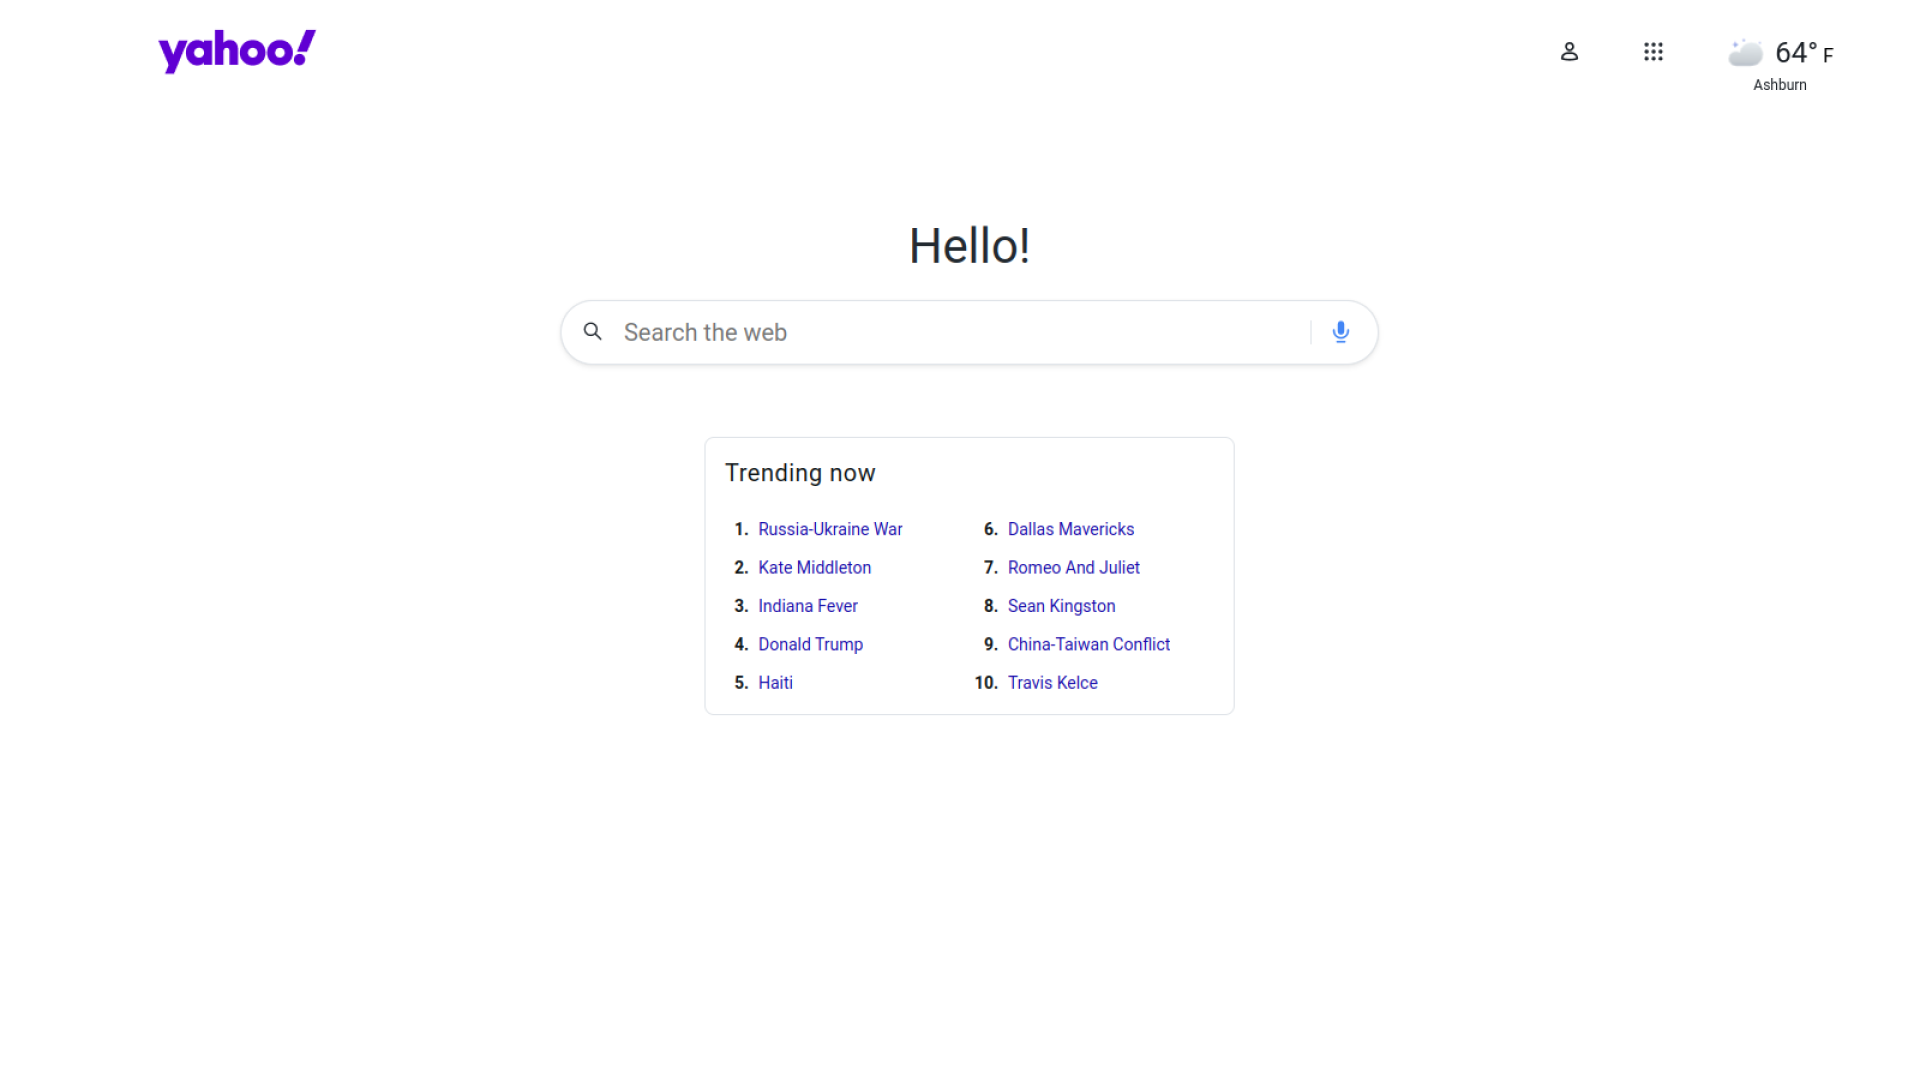Select the Indiana Fever trending link
The width and height of the screenshot is (1920, 1080).
pos(807,606)
